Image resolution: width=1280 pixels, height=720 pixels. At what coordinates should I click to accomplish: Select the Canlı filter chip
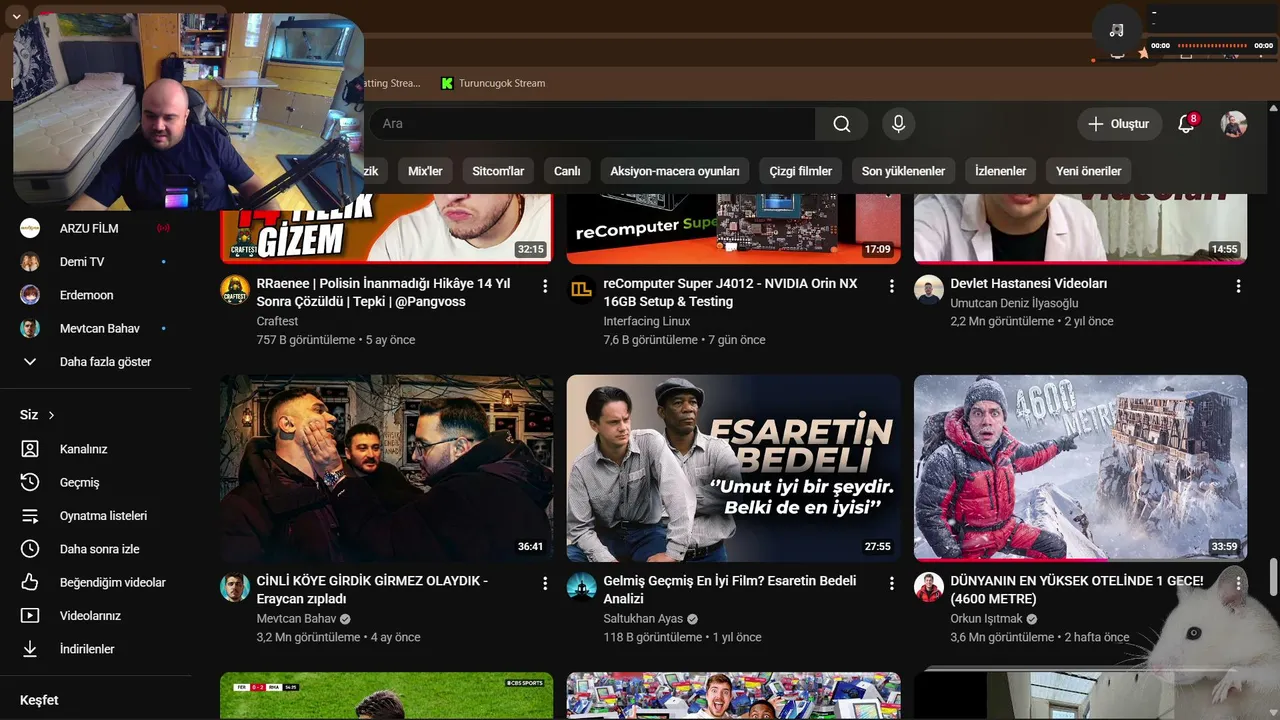coord(567,171)
